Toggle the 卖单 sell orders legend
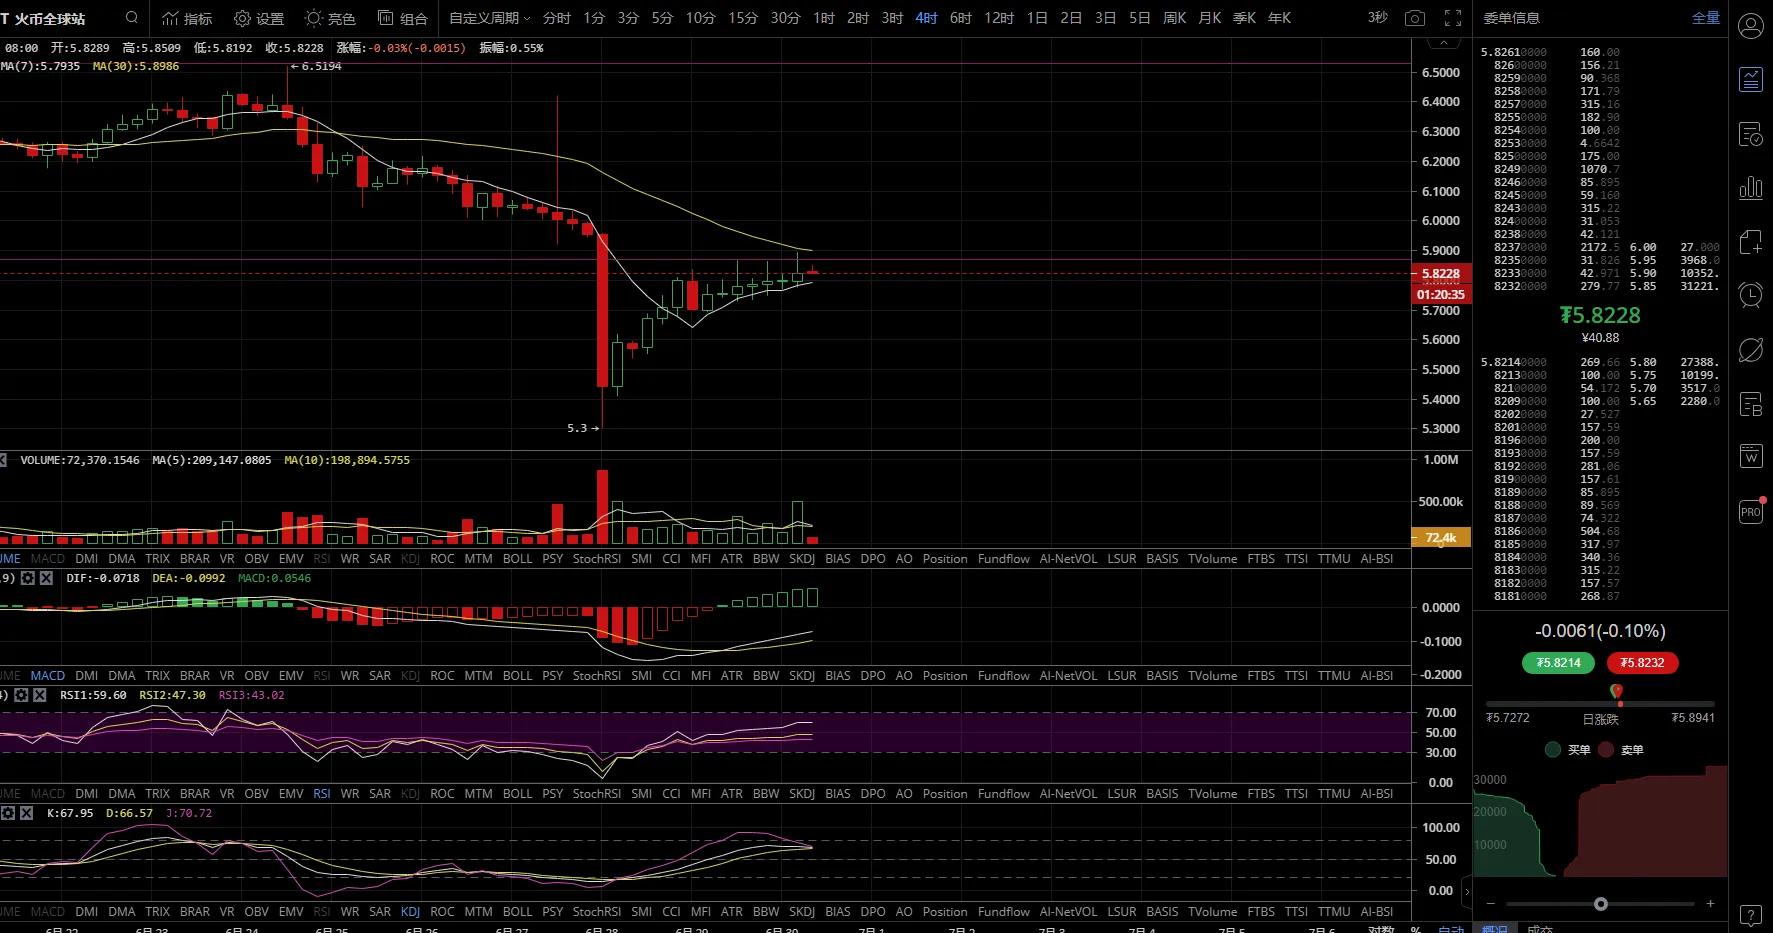 pos(1620,750)
